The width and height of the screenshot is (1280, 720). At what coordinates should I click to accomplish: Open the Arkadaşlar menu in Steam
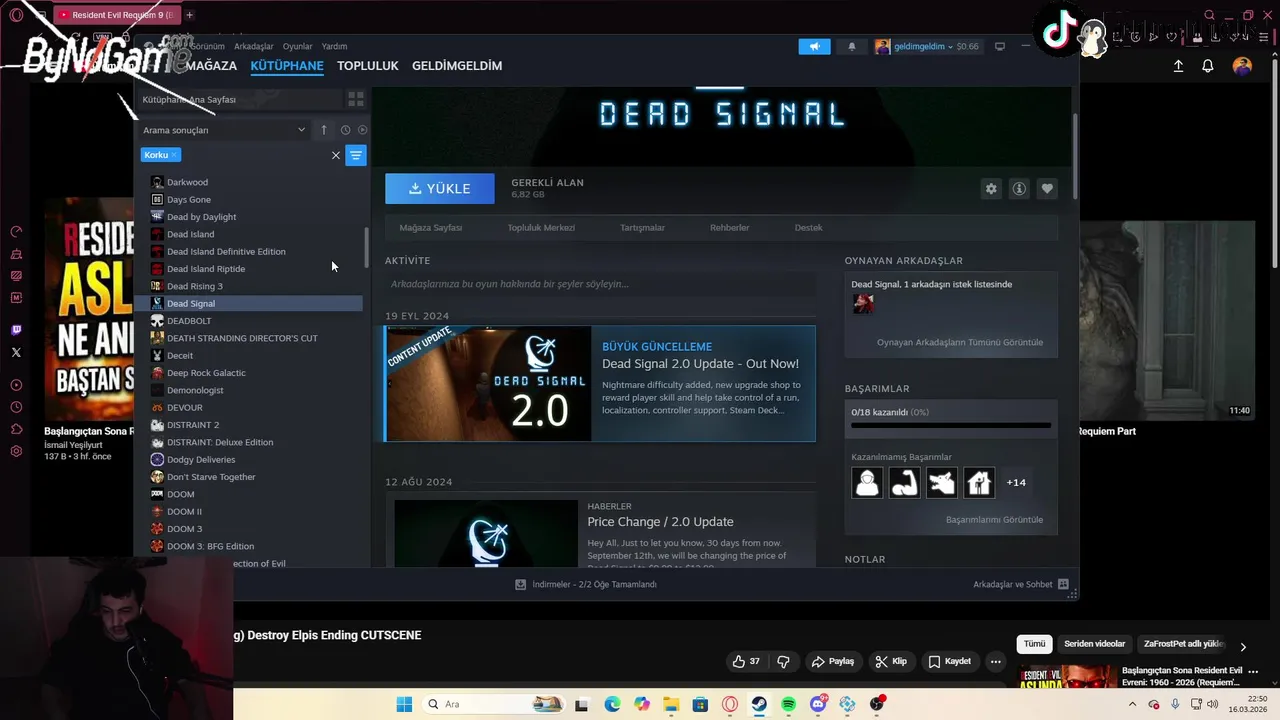click(254, 46)
